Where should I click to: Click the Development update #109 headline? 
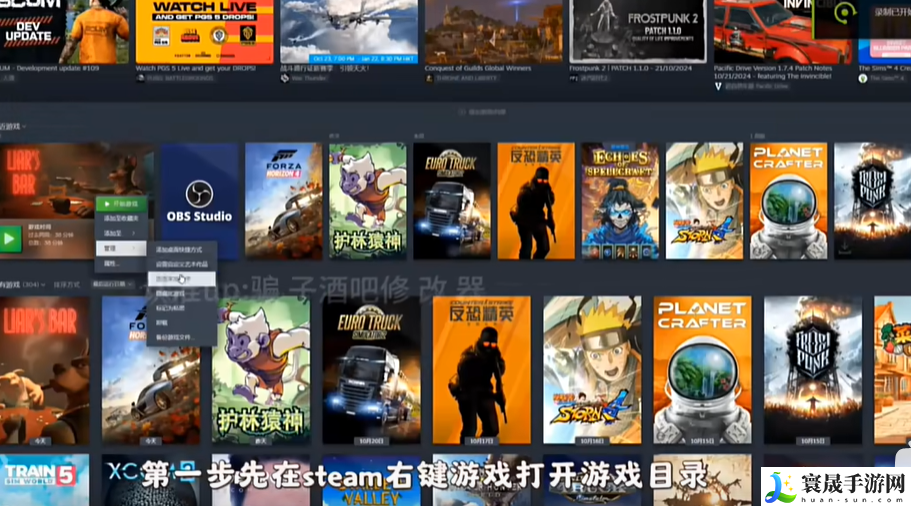pos(50,68)
